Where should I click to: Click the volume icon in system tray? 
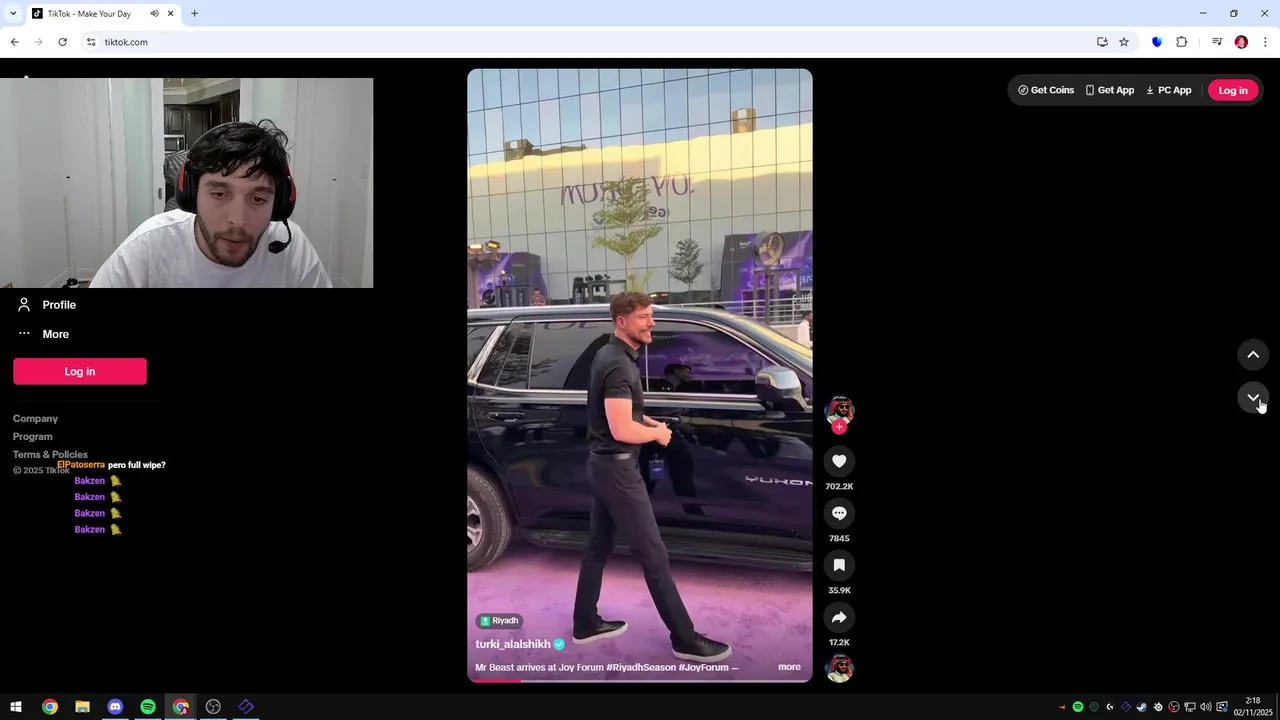(x=1205, y=707)
